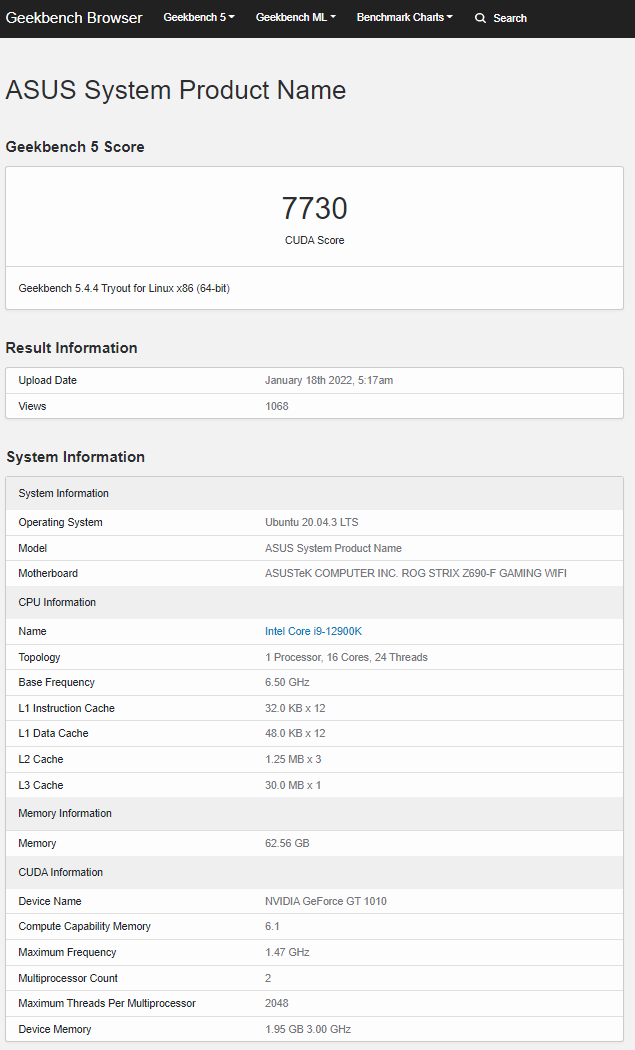Viewport: 635px width, 1050px height.
Task: Click the Motherboard ROG STRIX Z690-F value
Action: (415, 573)
